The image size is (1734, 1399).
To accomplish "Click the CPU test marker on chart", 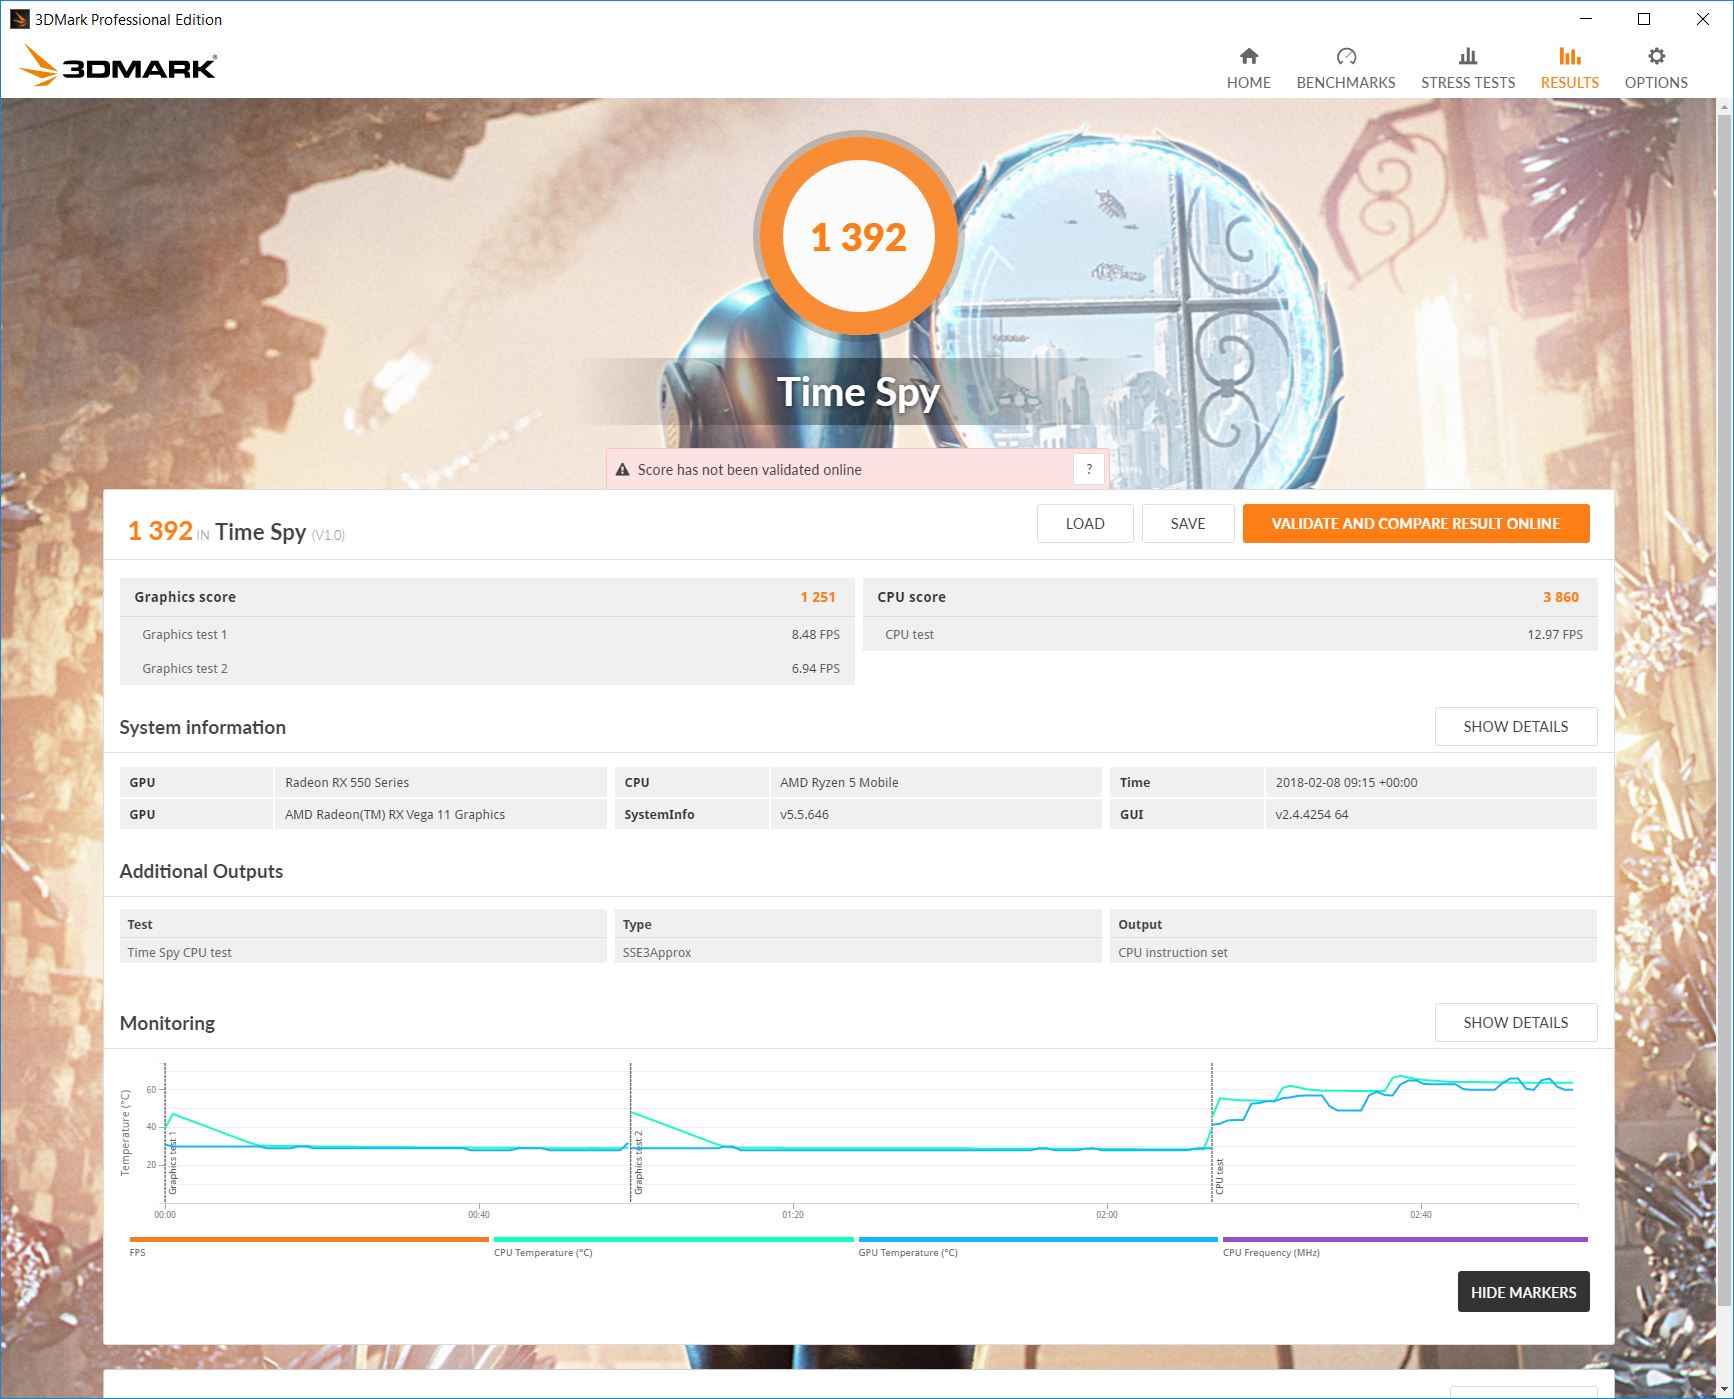I will [1219, 1176].
